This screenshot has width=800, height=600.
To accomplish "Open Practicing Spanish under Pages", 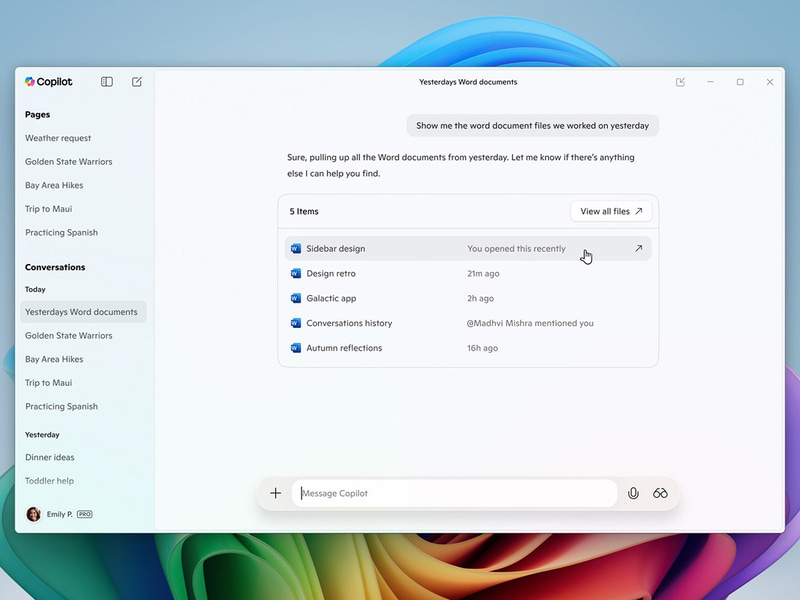I will pyautogui.click(x=61, y=233).
